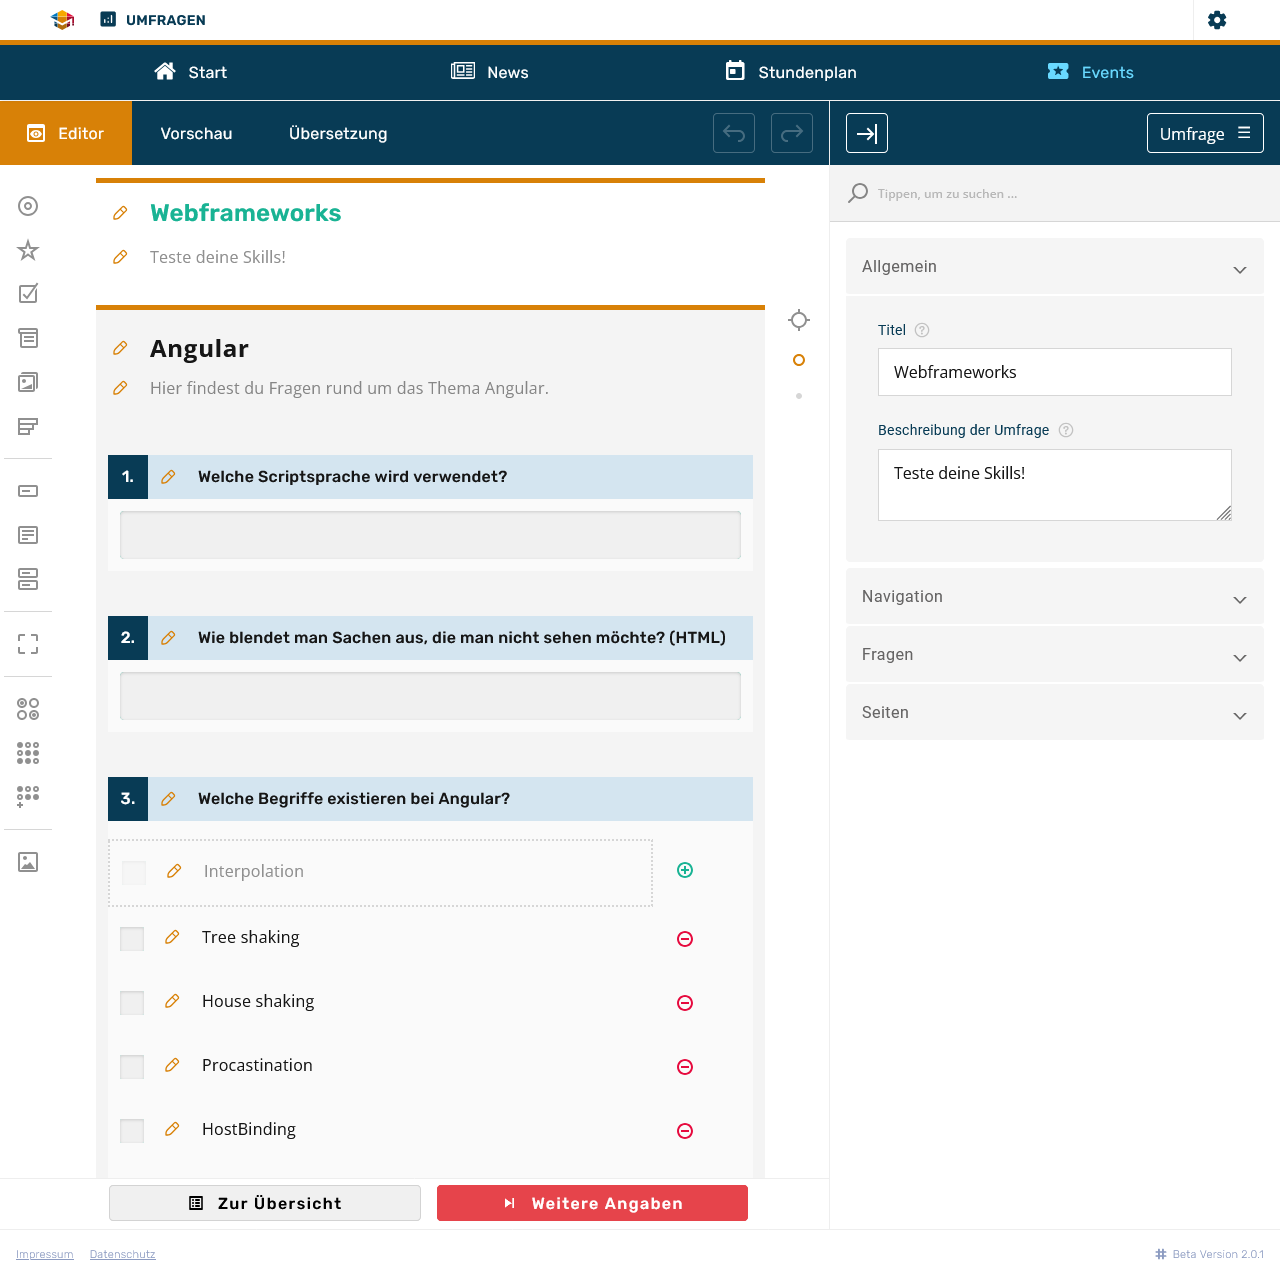Switch to the Übersetzung tab

[338, 133]
